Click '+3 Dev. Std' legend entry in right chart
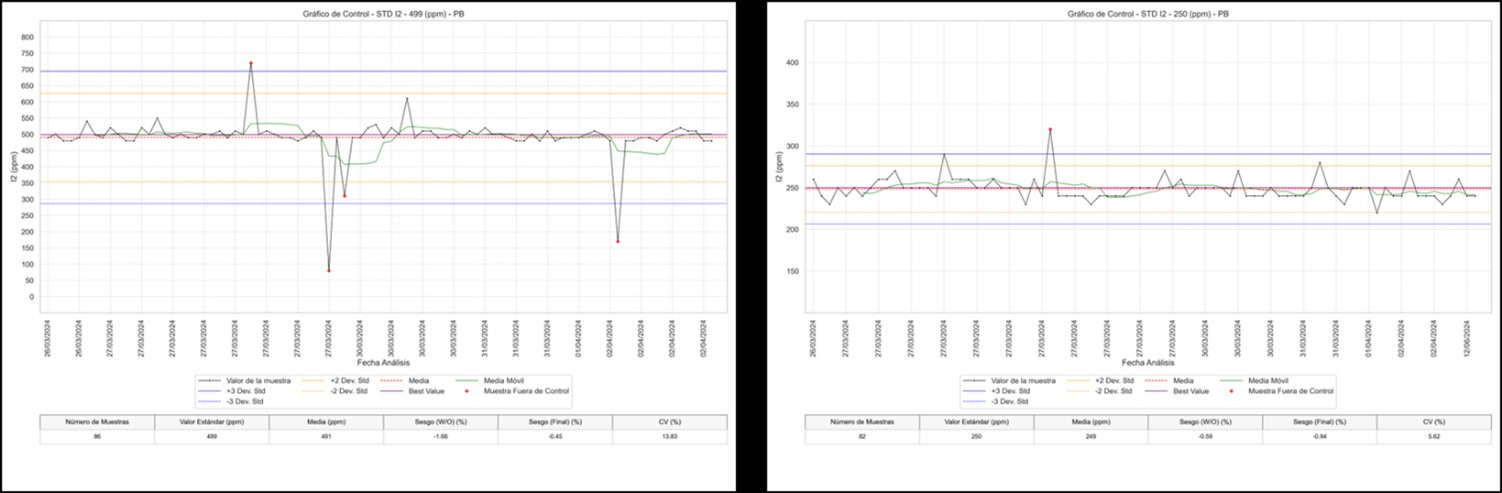 click(1000, 391)
